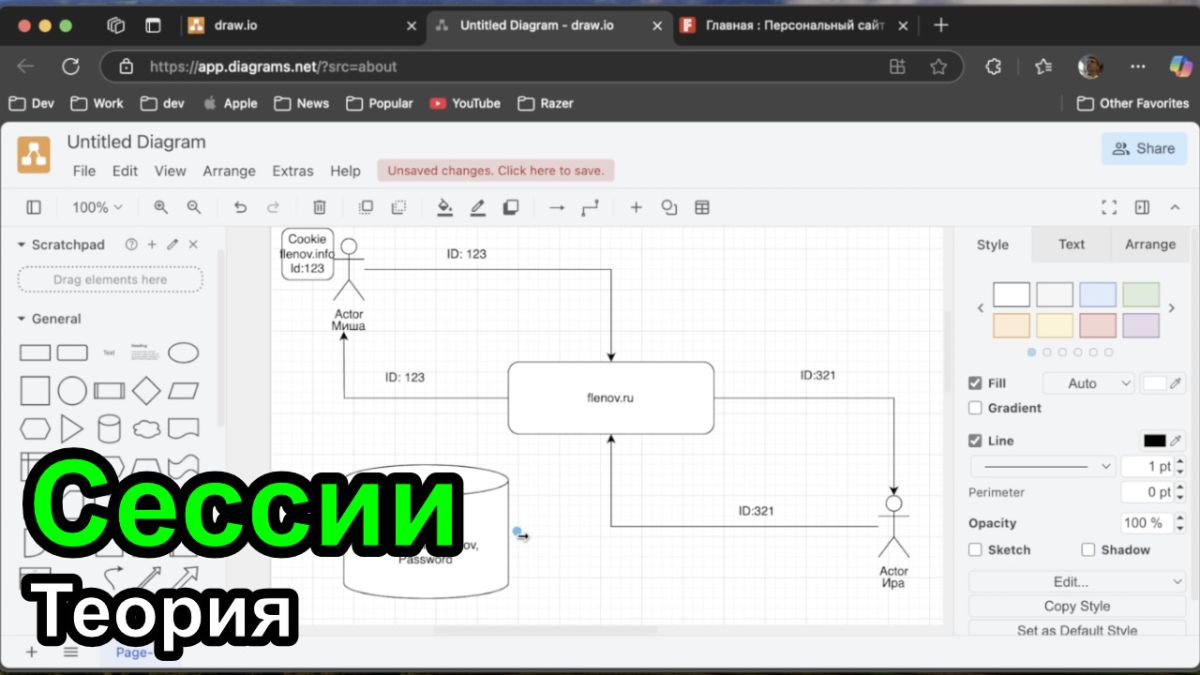Uncheck the Fill checkbox

click(x=975, y=383)
